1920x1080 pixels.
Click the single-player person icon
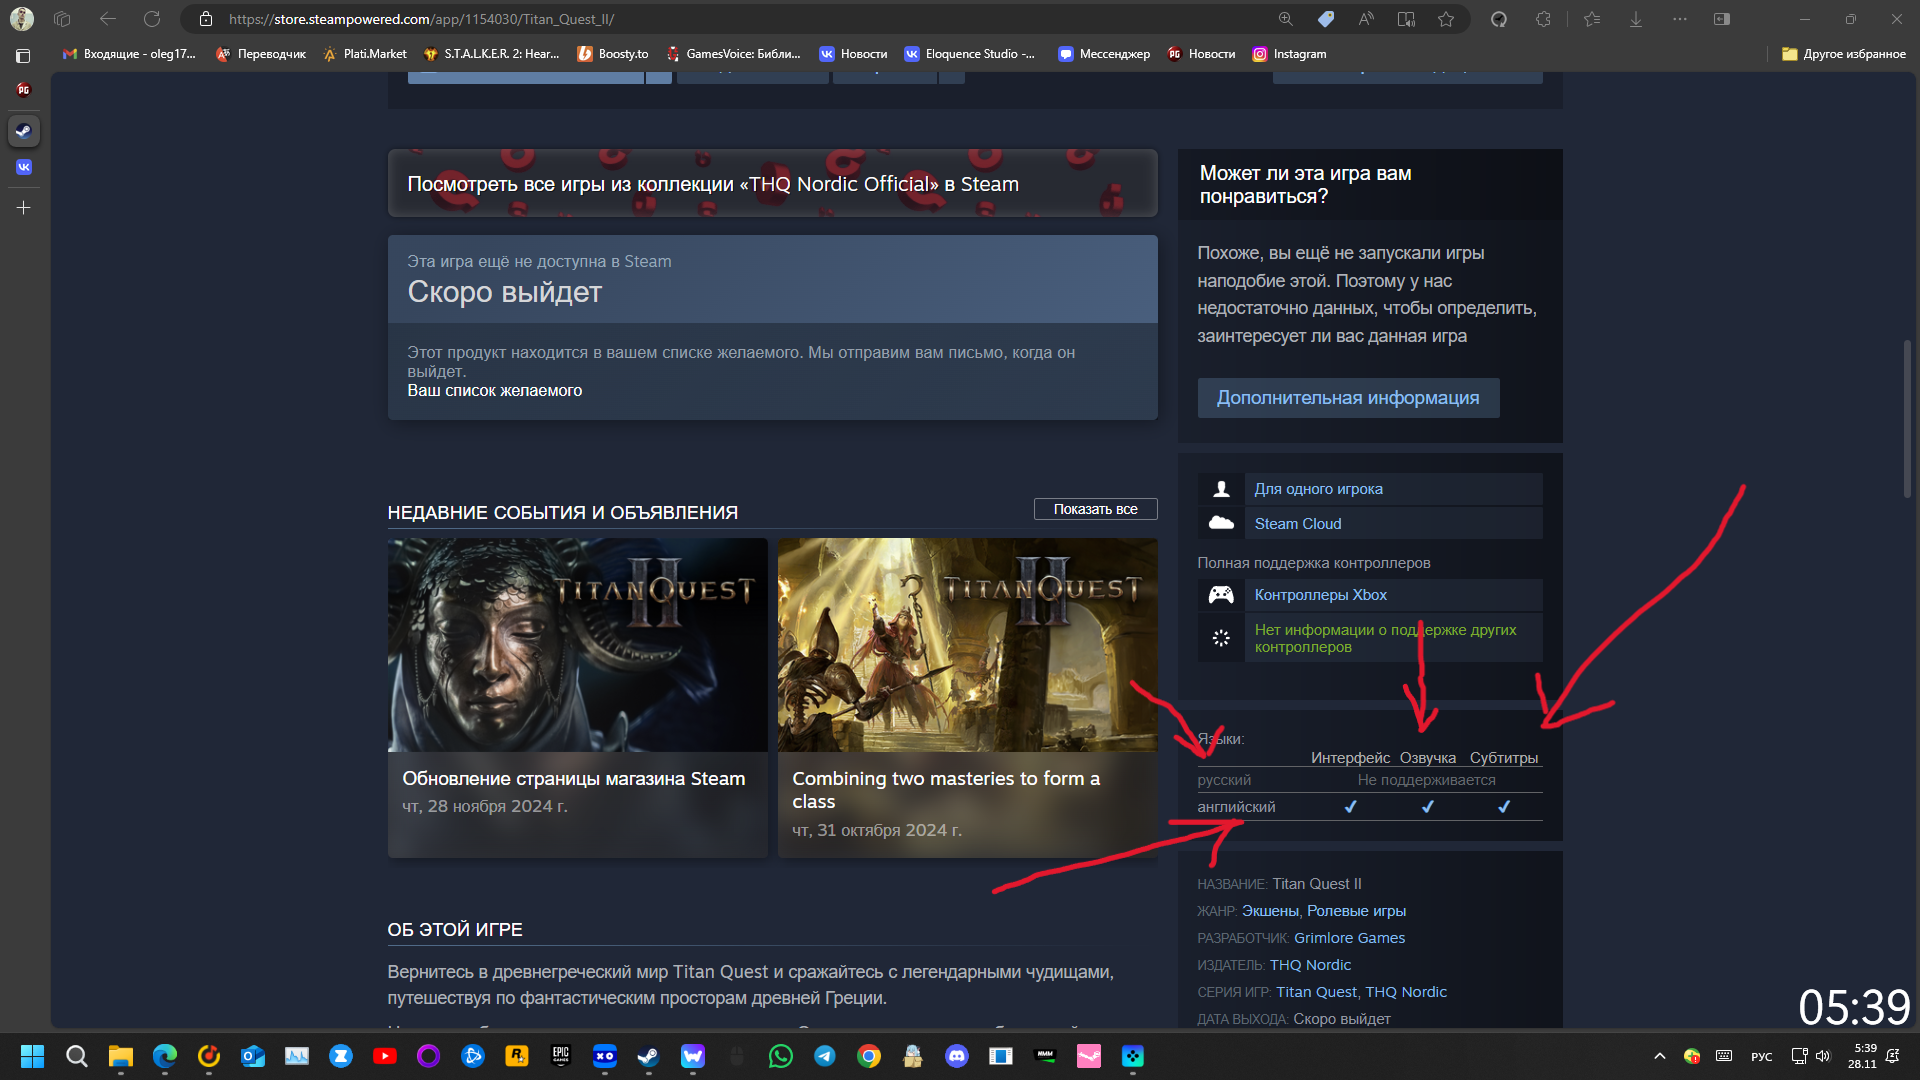[1221, 489]
